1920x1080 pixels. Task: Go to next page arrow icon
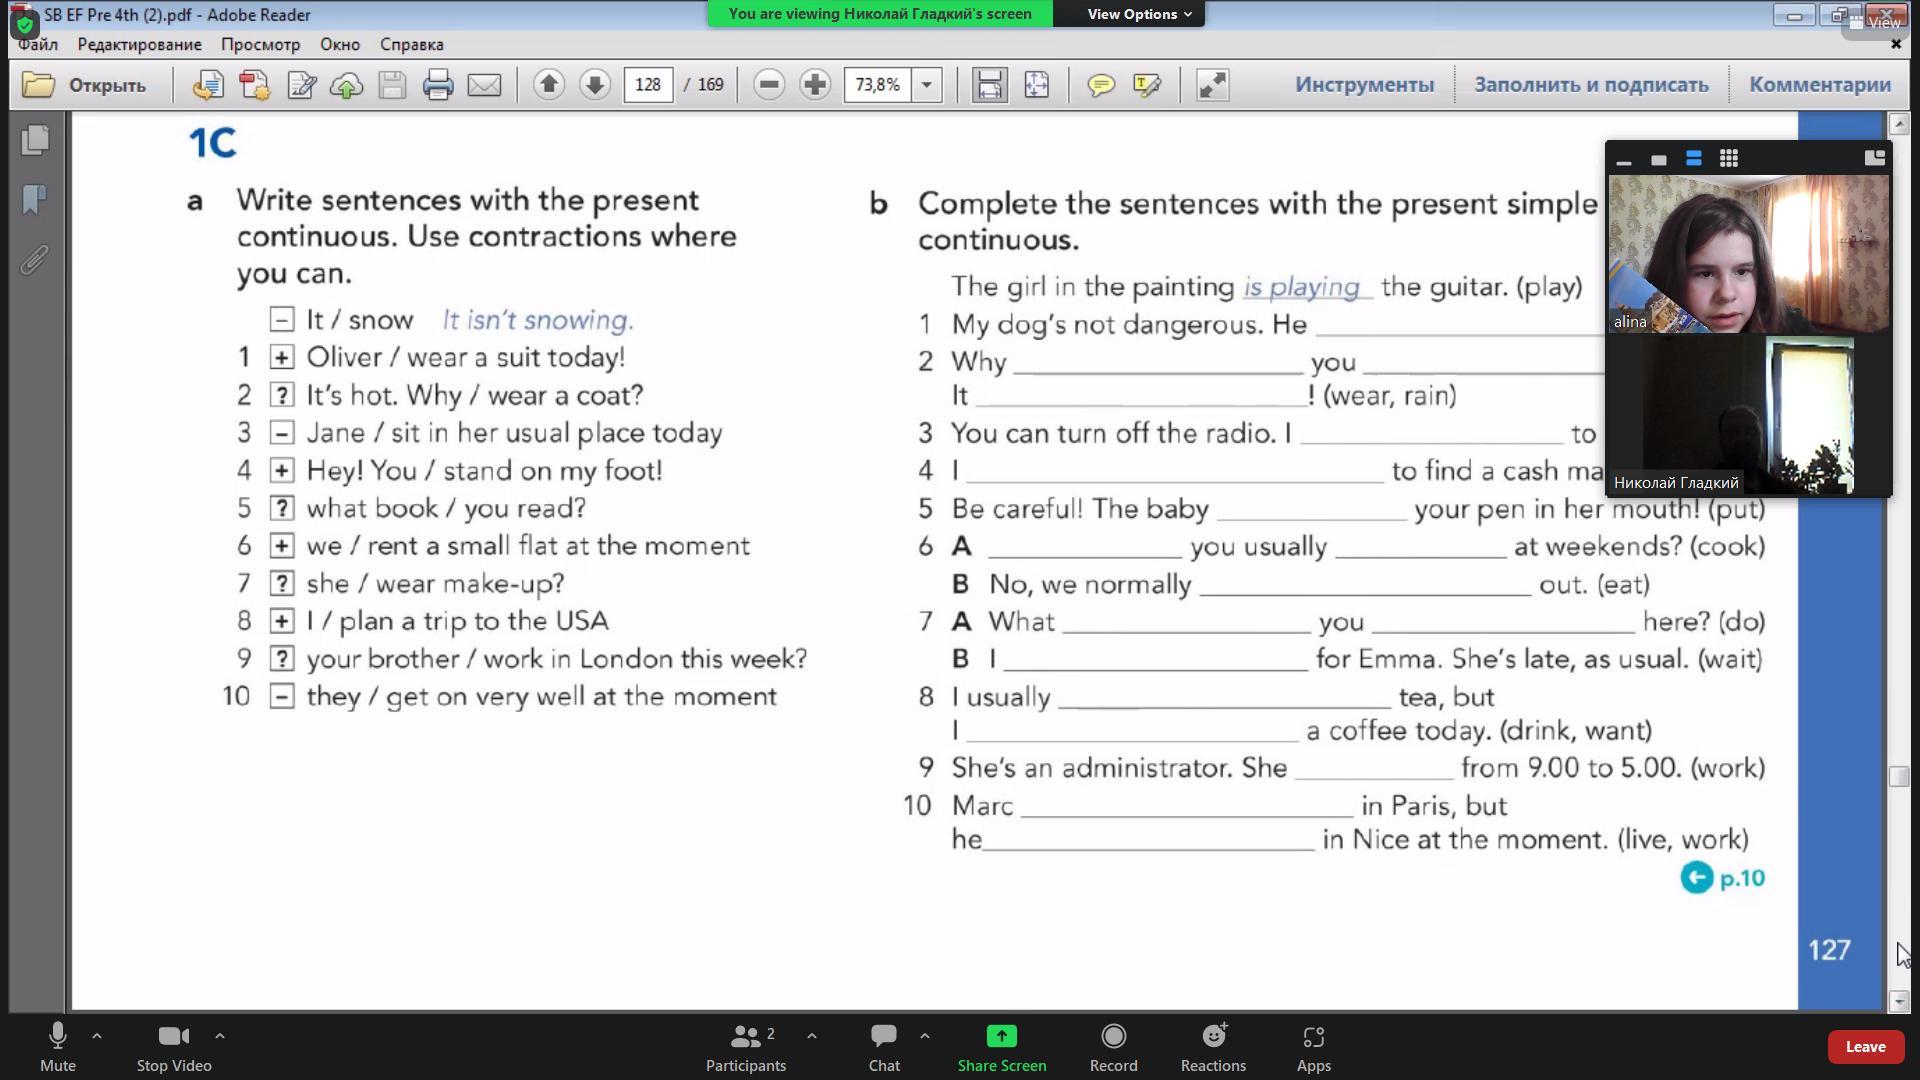point(594,85)
